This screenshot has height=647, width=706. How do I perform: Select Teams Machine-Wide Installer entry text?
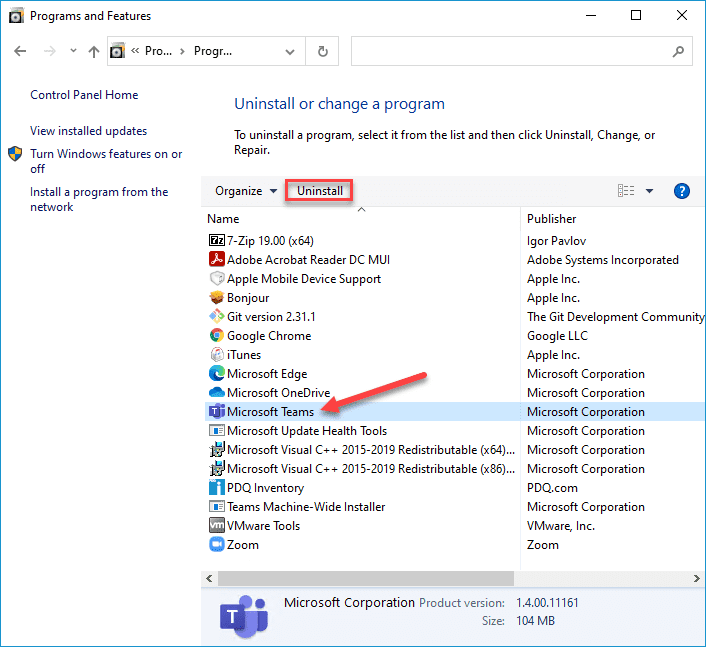(x=306, y=507)
